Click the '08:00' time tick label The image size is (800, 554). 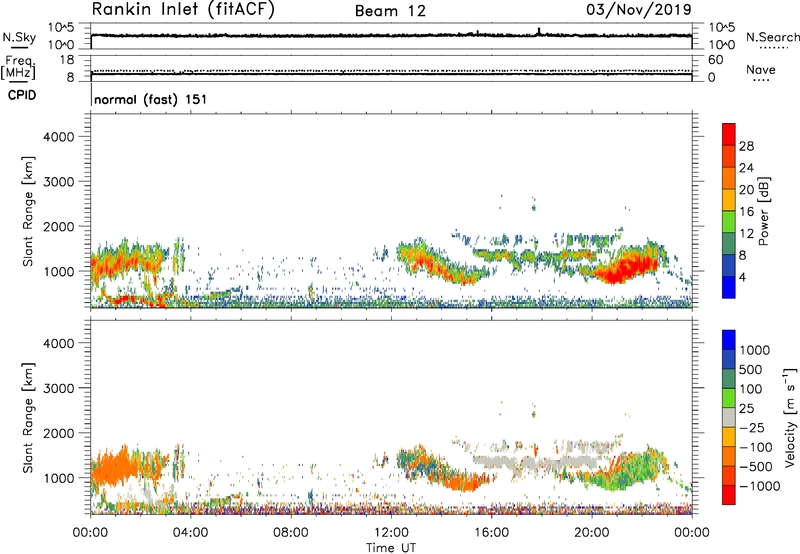click(x=291, y=533)
